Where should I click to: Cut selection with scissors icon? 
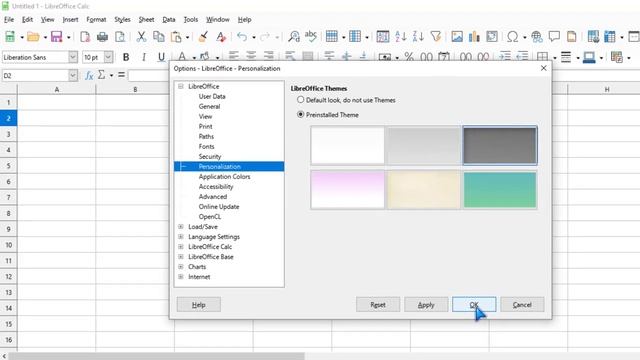[141, 37]
